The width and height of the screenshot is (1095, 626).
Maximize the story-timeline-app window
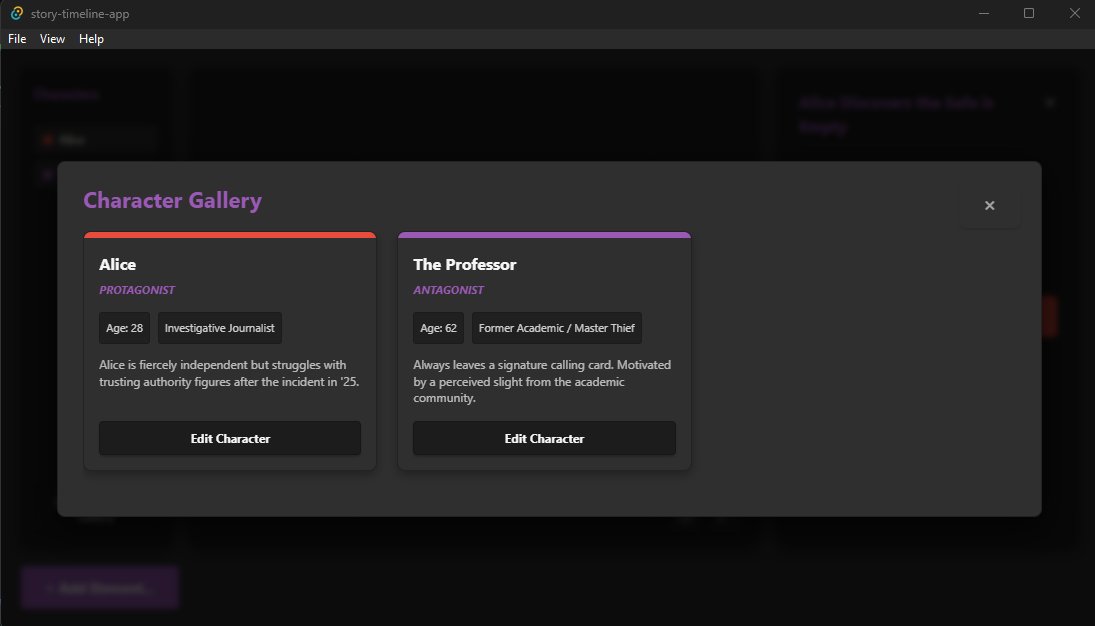pyautogui.click(x=1029, y=13)
